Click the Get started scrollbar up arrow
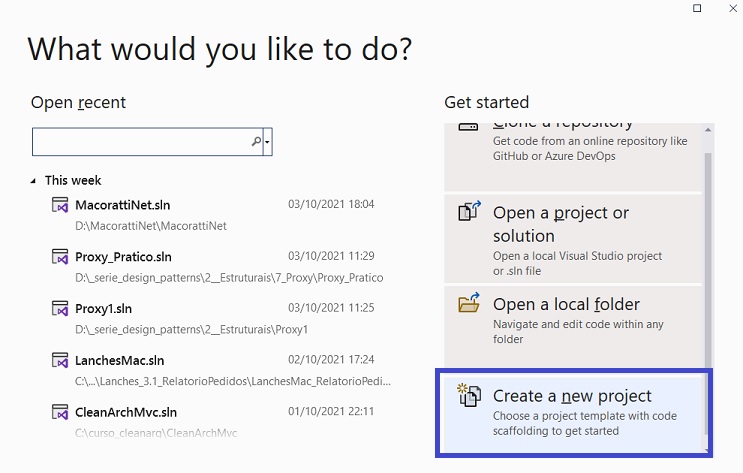Image resolution: width=743 pixels, height=473 pixels. tap(708, 130)
